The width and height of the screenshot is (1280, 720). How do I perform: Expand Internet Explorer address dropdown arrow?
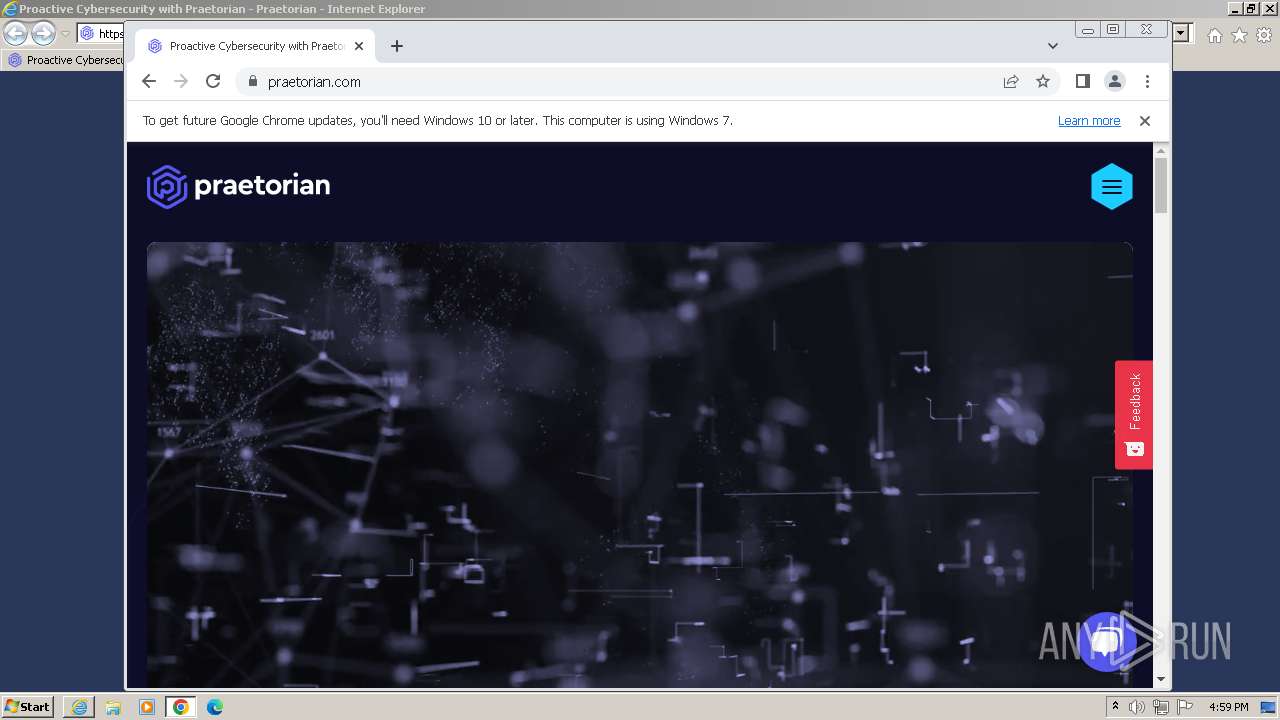[x=1182, y=33]
